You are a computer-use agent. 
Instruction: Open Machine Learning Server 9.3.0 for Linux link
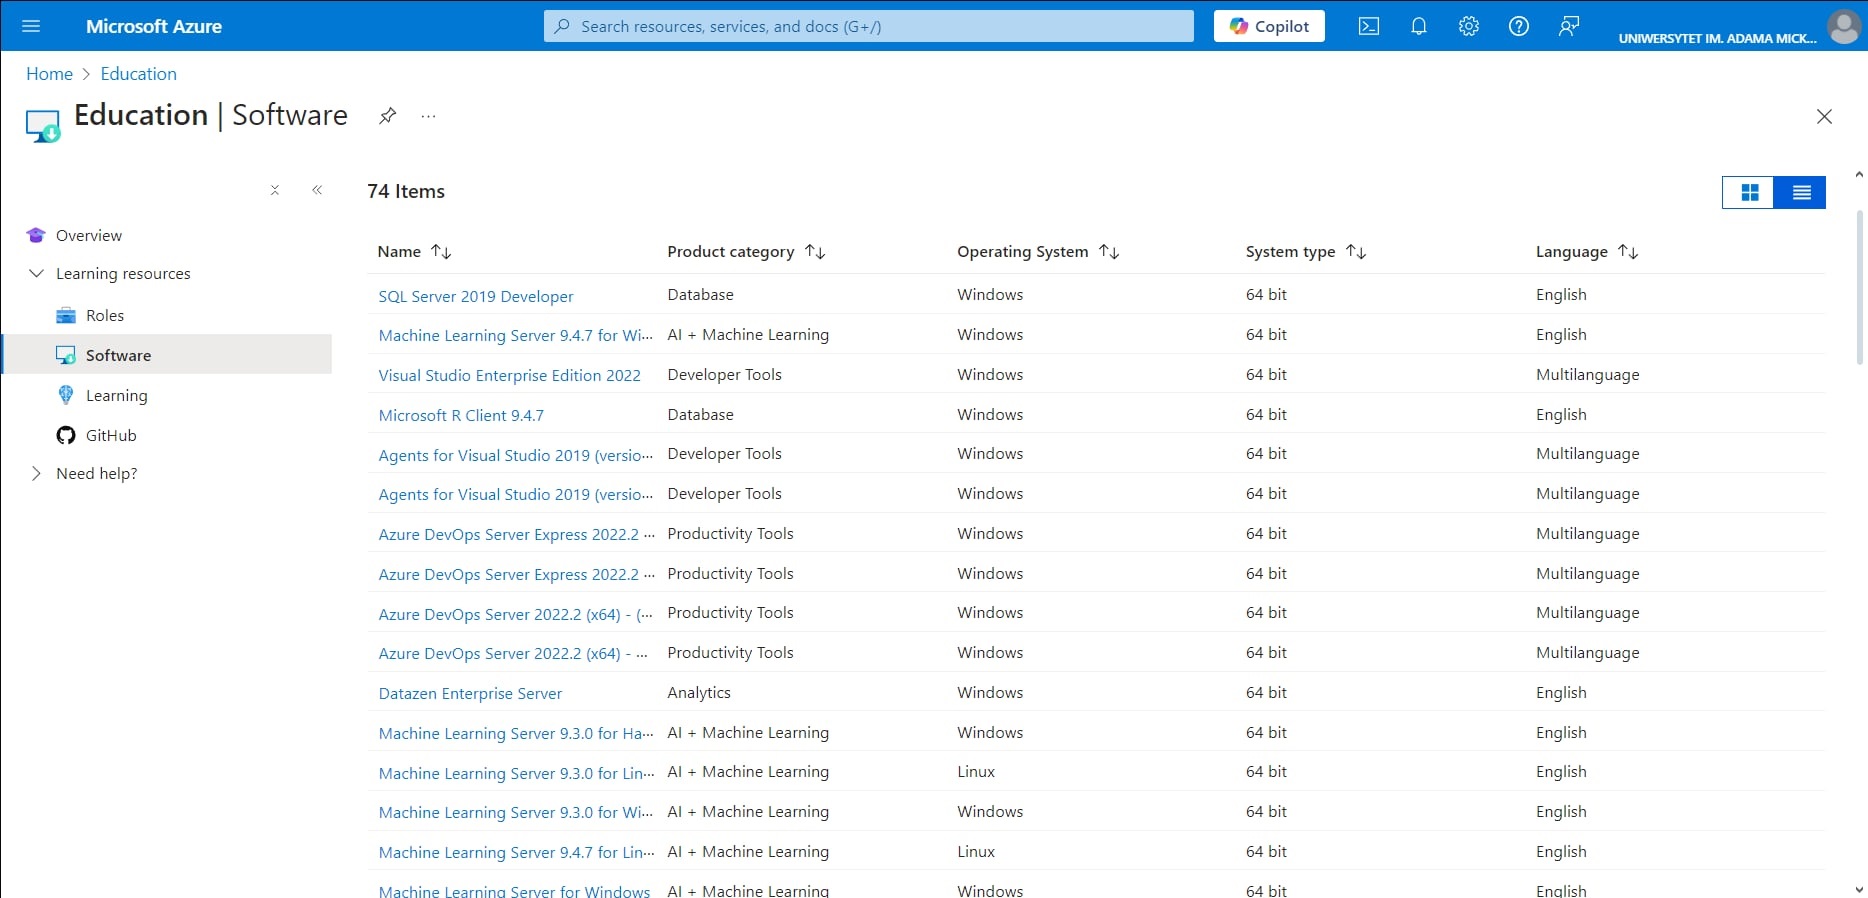[x=516, y=773]
